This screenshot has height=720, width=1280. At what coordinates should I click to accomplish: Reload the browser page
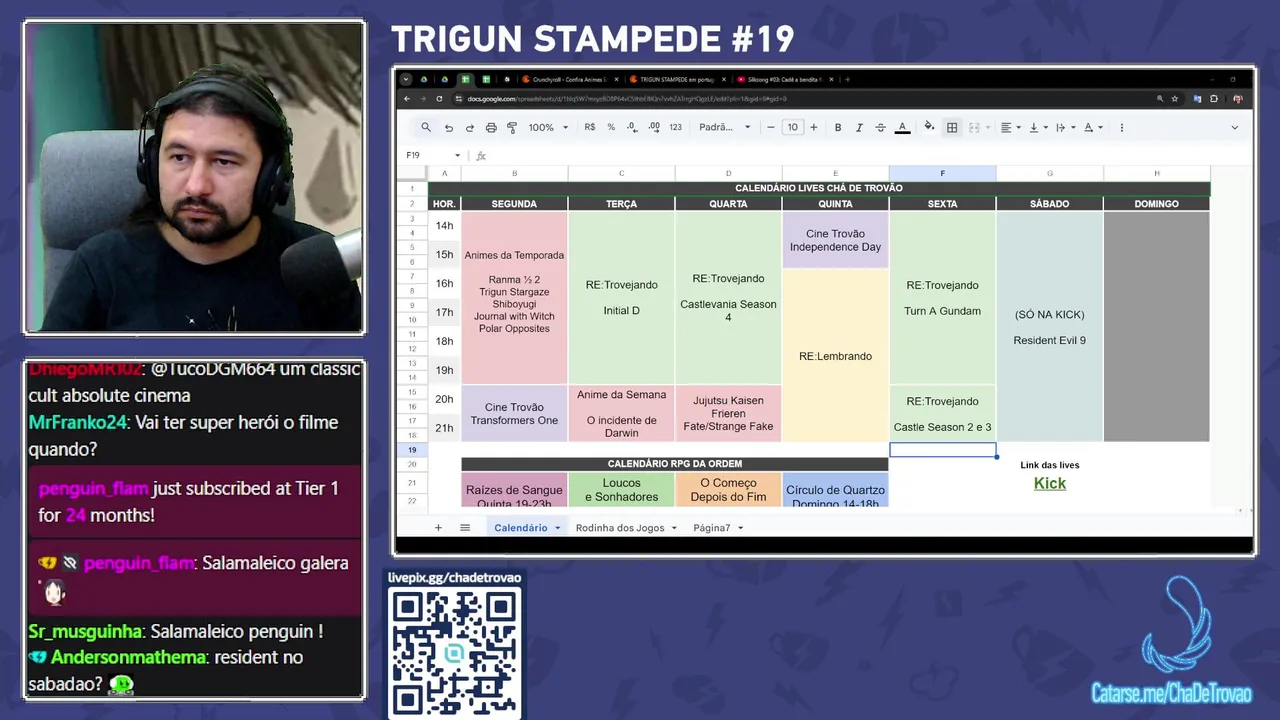pyautogui.click(x=439, y=99)
